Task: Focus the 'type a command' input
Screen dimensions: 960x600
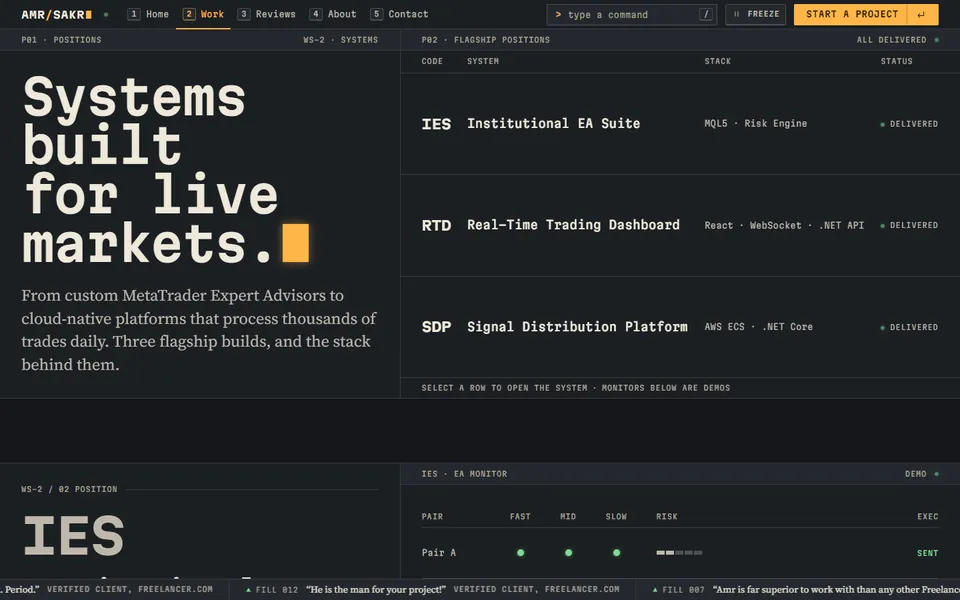Action: [631, 15]
